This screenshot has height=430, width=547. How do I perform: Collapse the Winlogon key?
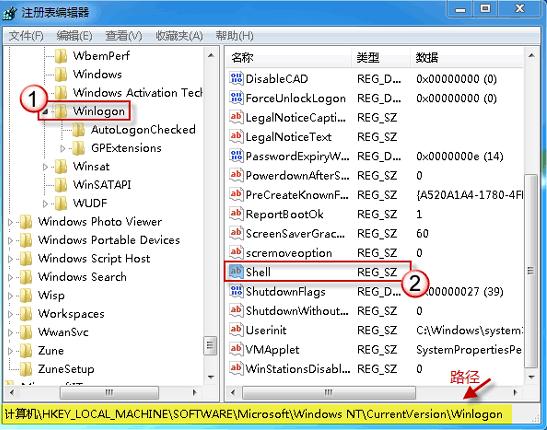pos(45,112)
